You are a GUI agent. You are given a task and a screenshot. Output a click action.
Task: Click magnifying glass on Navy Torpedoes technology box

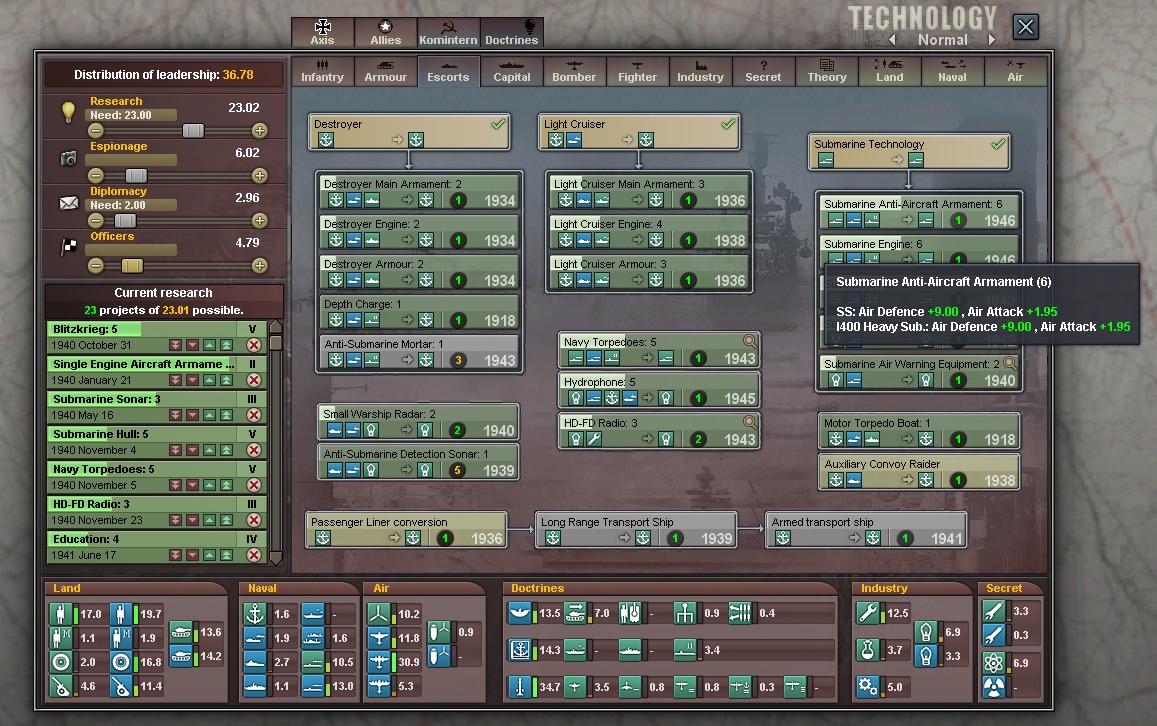tap(750, 342)
